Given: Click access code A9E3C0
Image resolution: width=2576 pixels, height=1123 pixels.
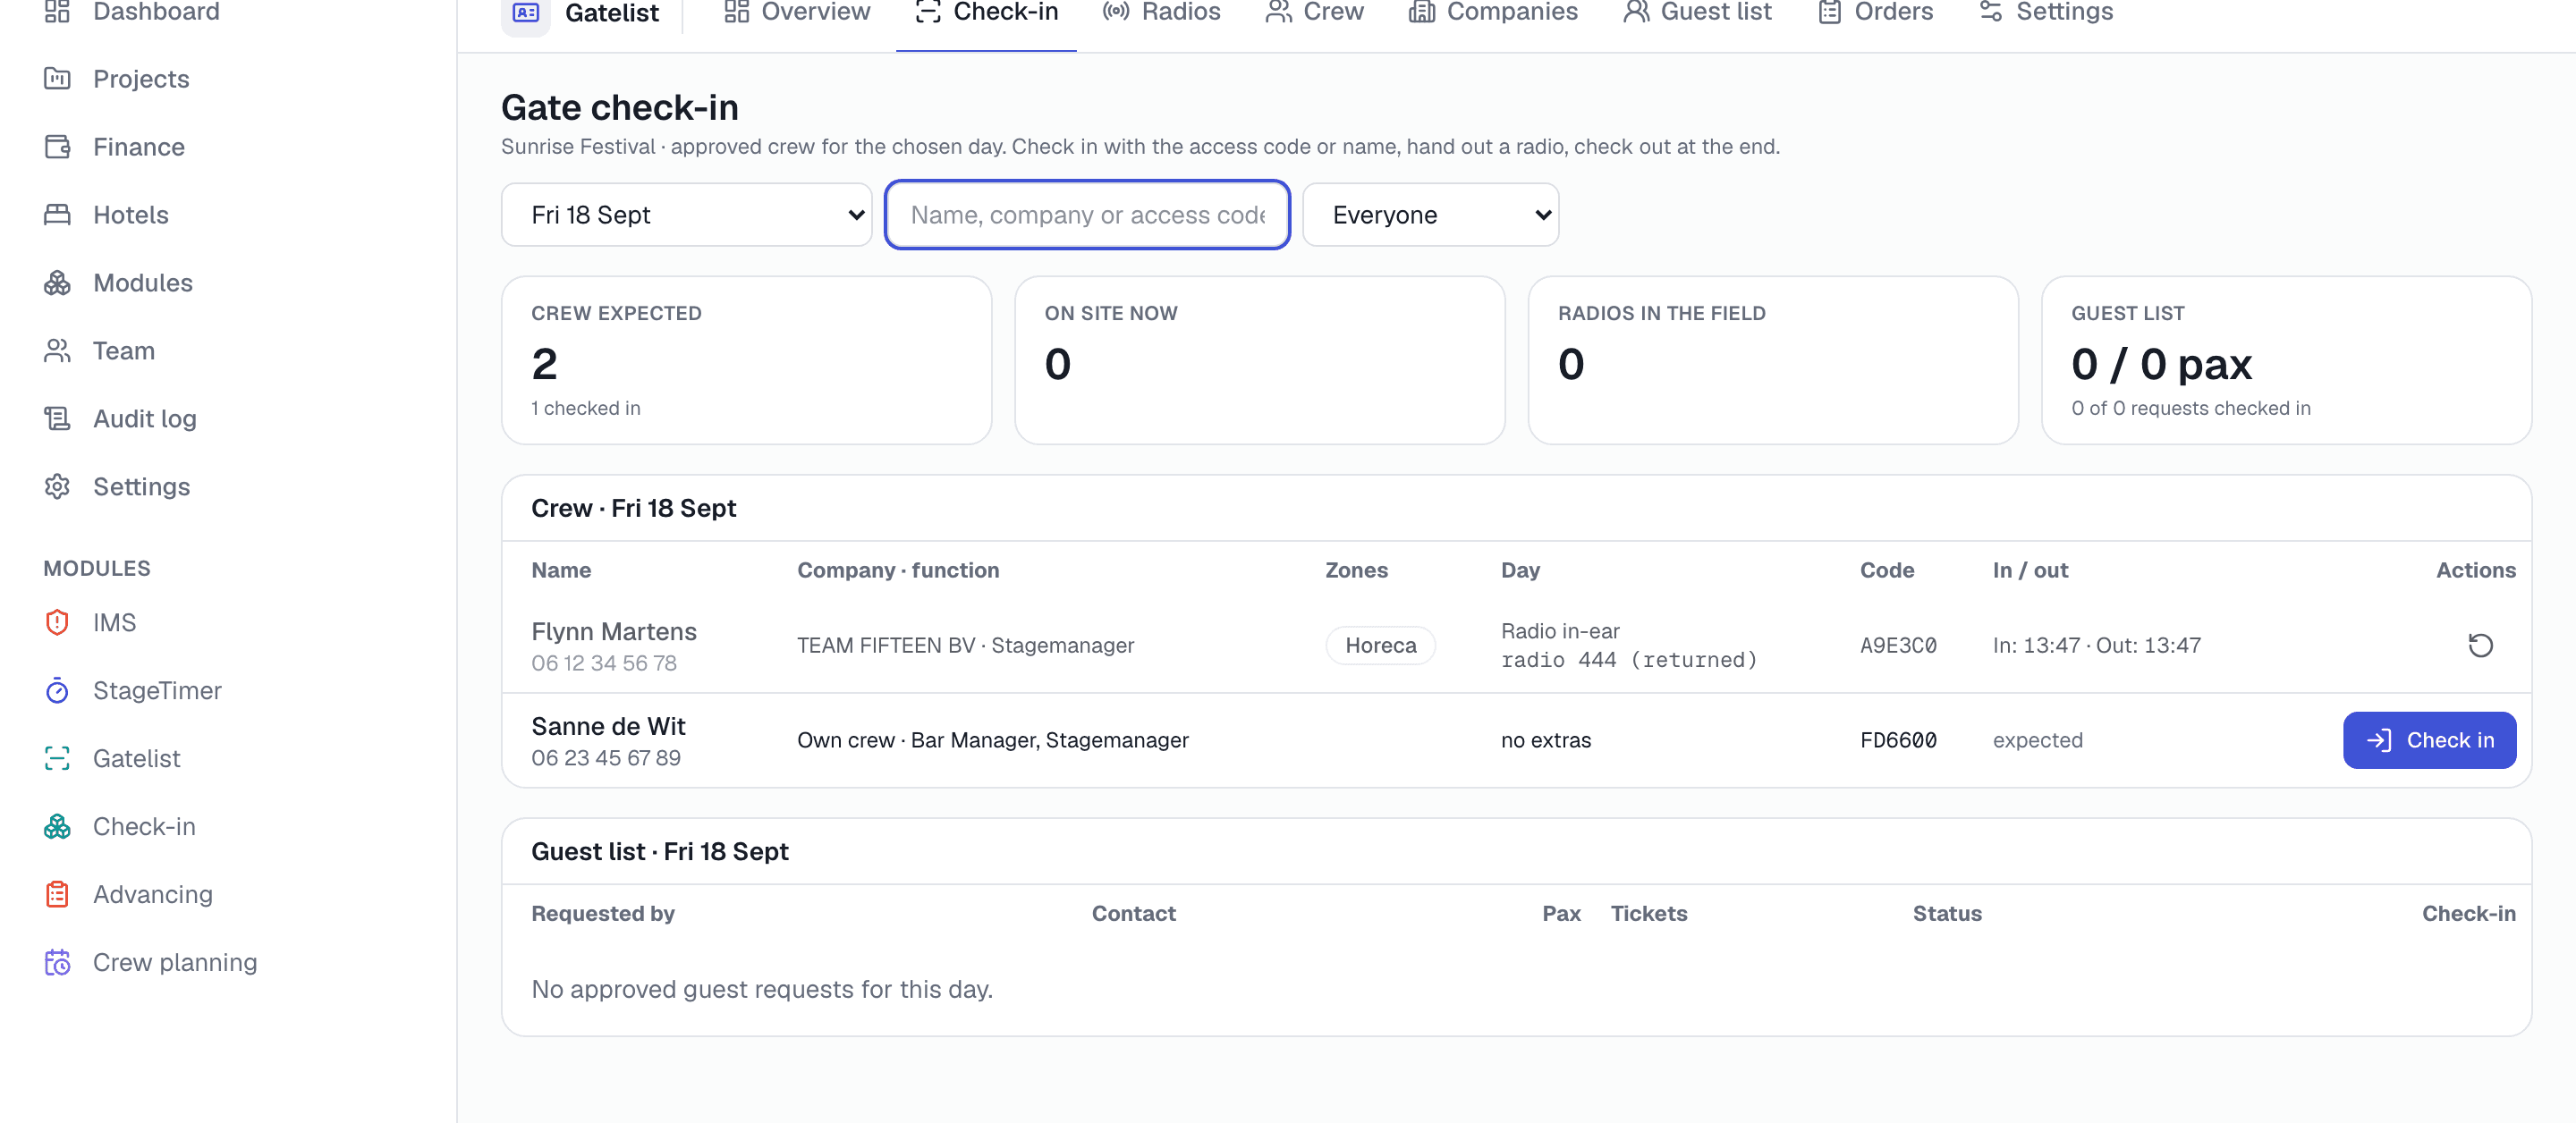Looking at the screenshot, I should [x=1898, y=645].
